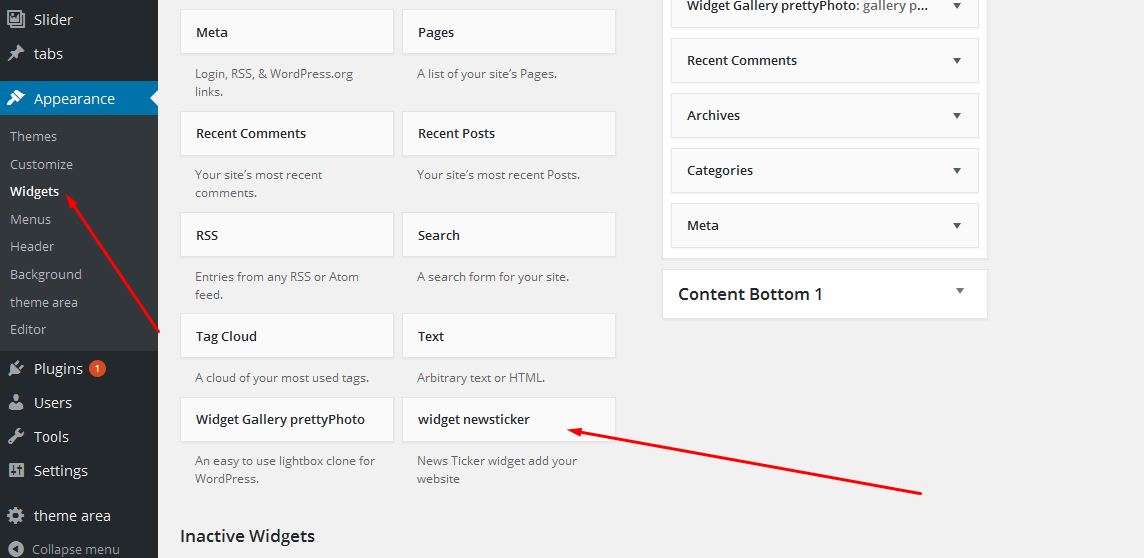Expand the Recent Comments sidebar widget
Image resolution: width=1144 pixels, height=558 pixels.
pyautogui.click(x=957, y=61)
